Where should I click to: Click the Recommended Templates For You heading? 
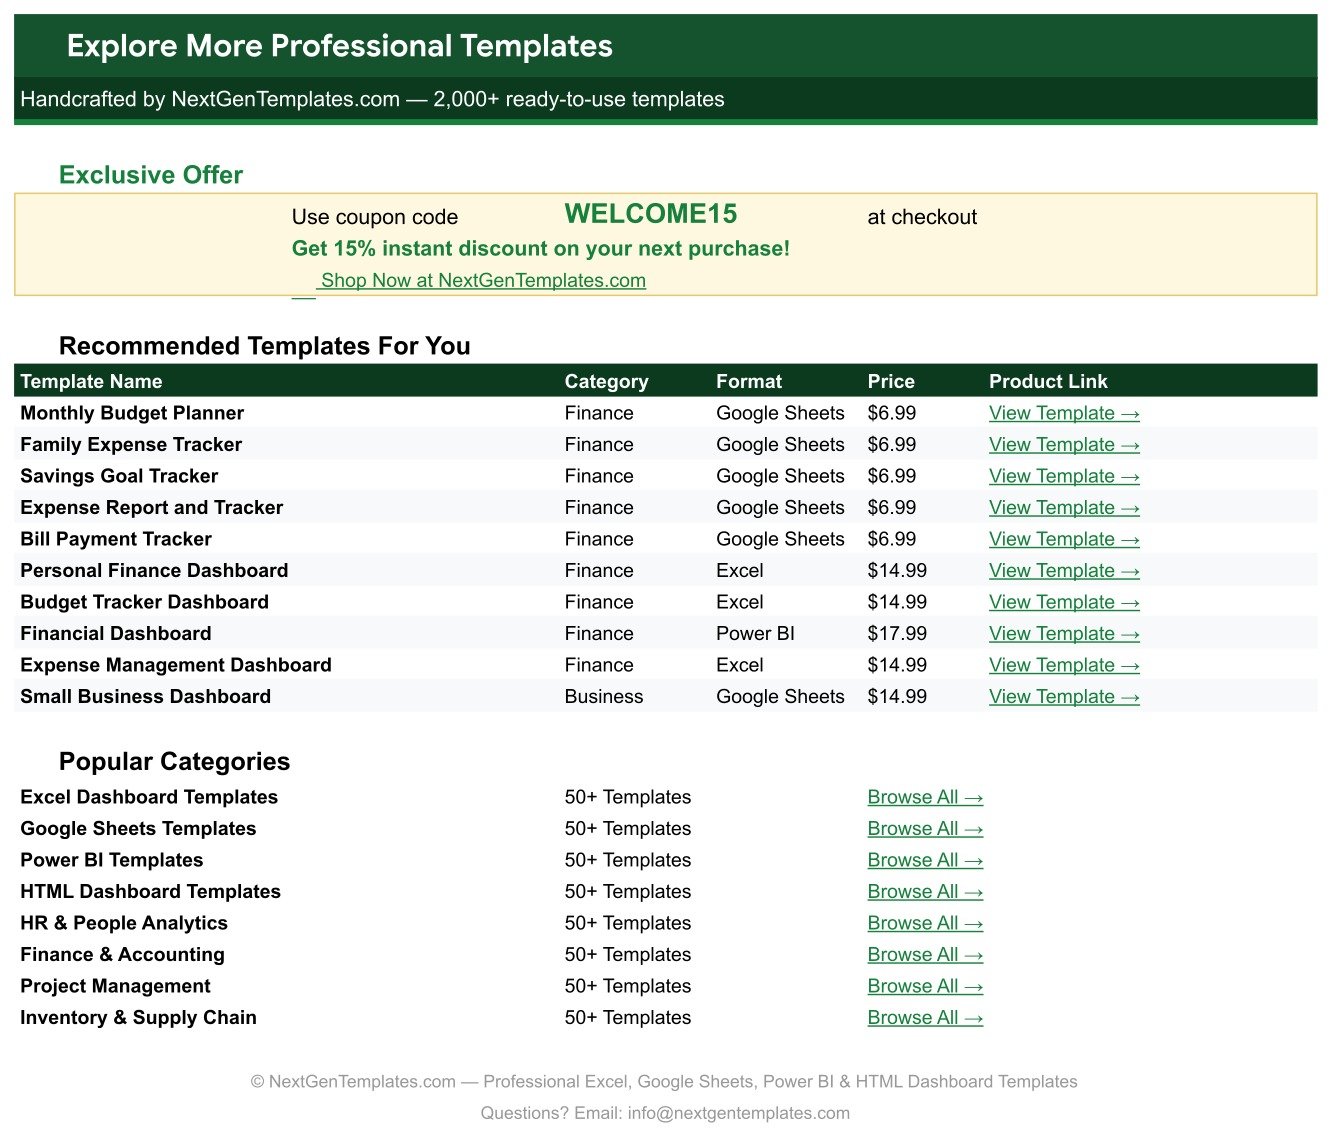[265, 346]
